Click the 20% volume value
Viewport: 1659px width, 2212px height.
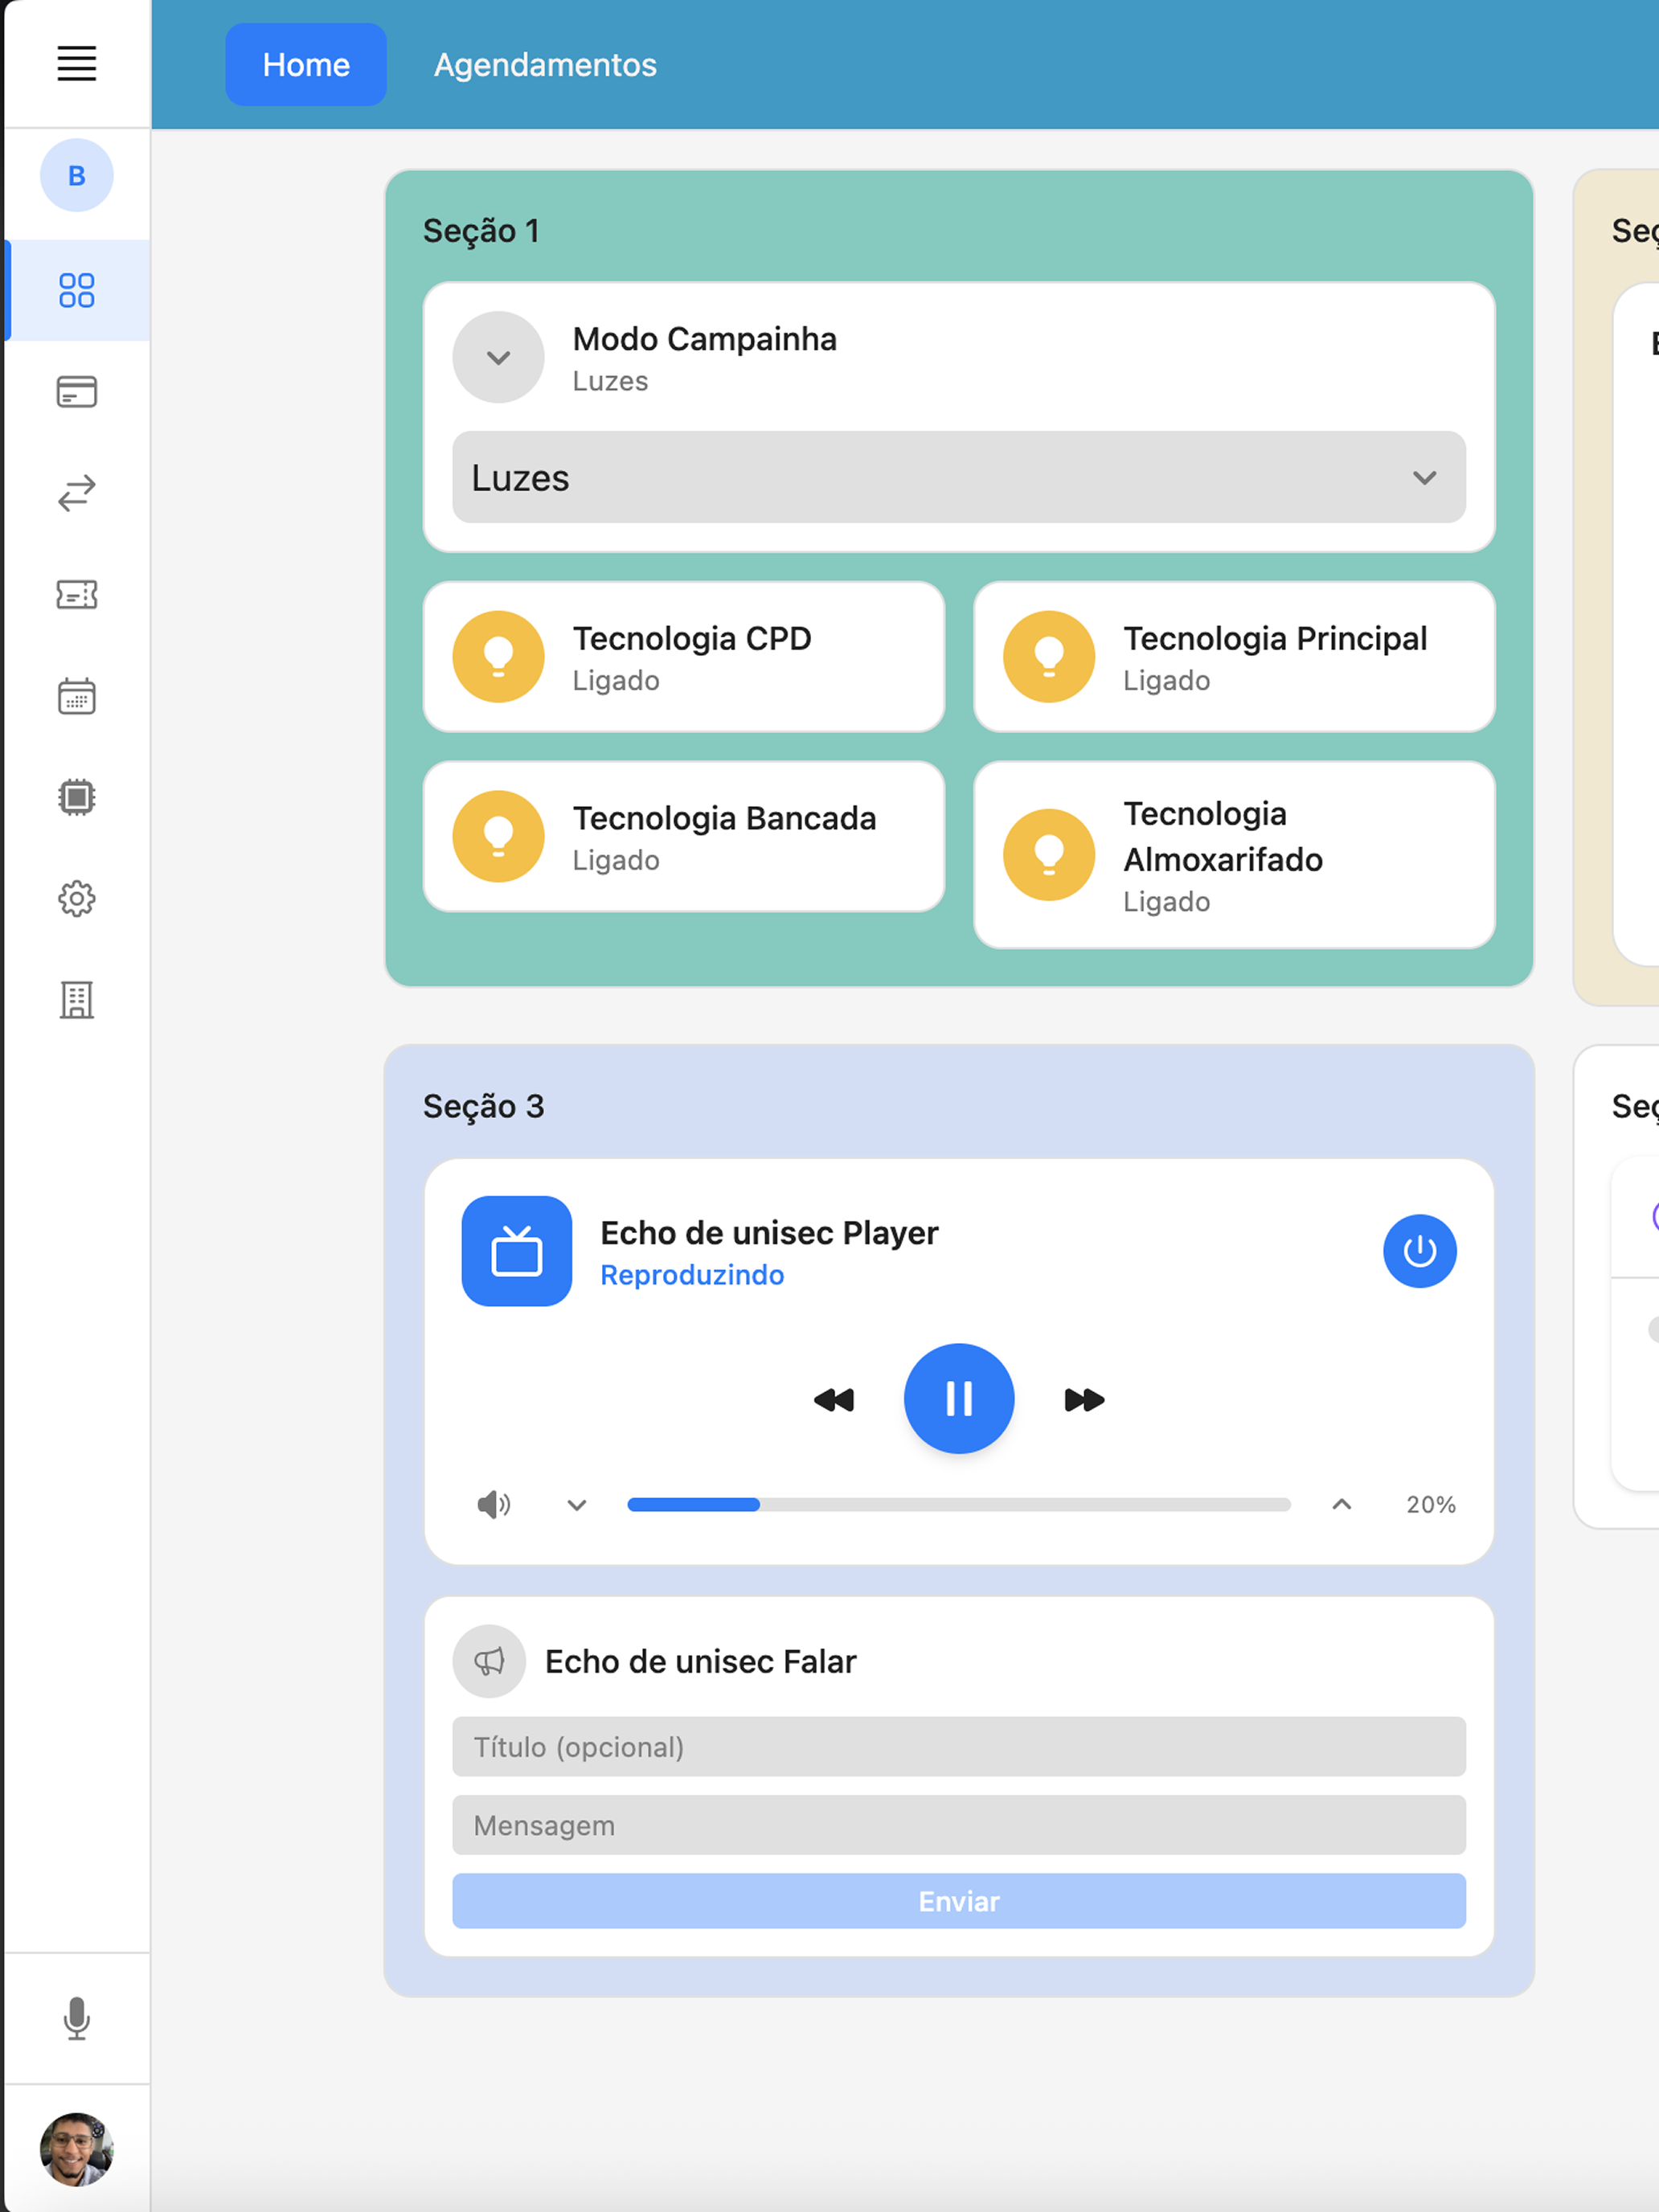click(x=1430, y=1504)
